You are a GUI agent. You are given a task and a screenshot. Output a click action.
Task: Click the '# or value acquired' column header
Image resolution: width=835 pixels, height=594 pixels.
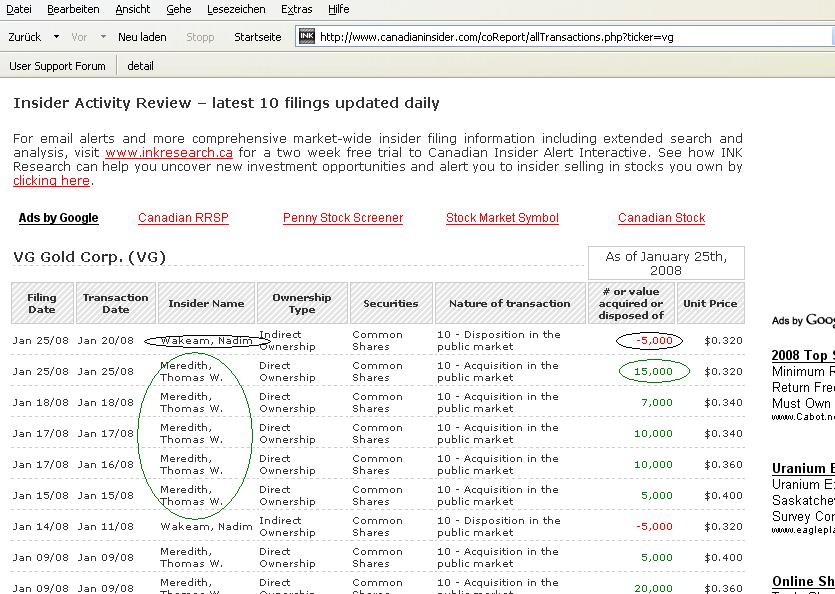(631, 303)
